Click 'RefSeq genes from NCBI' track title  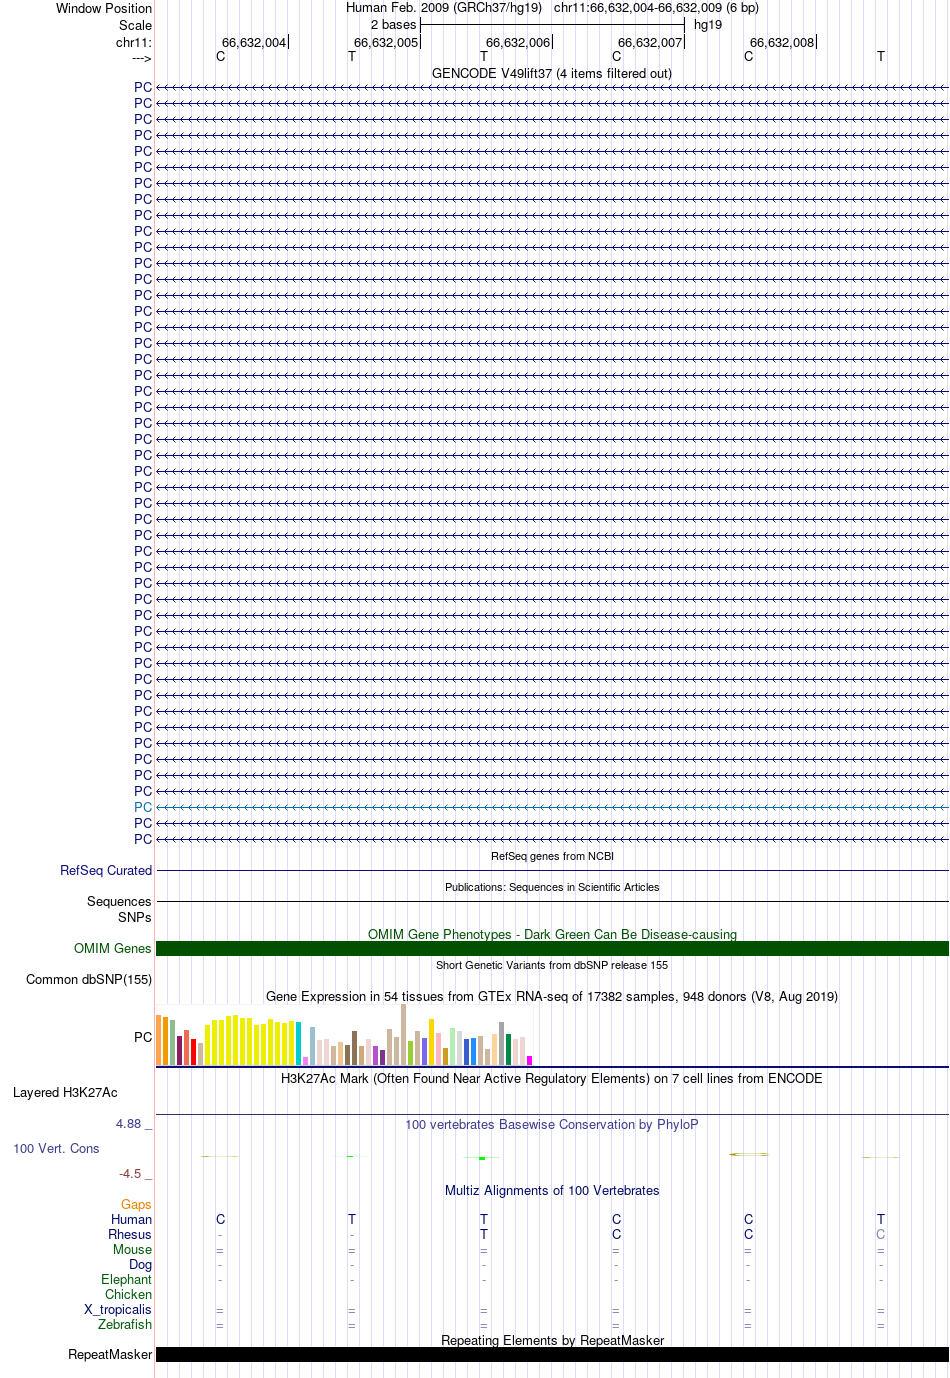(x=552, y=856)
